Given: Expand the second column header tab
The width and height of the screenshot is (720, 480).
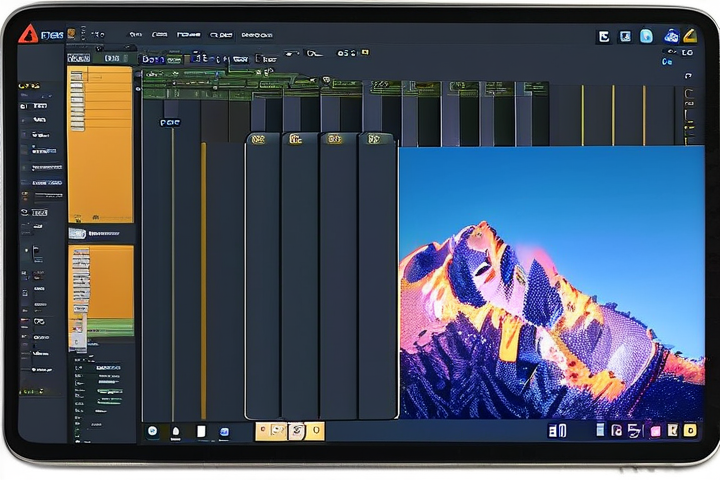Looking at the screenshot, I should tap(296, 140).
